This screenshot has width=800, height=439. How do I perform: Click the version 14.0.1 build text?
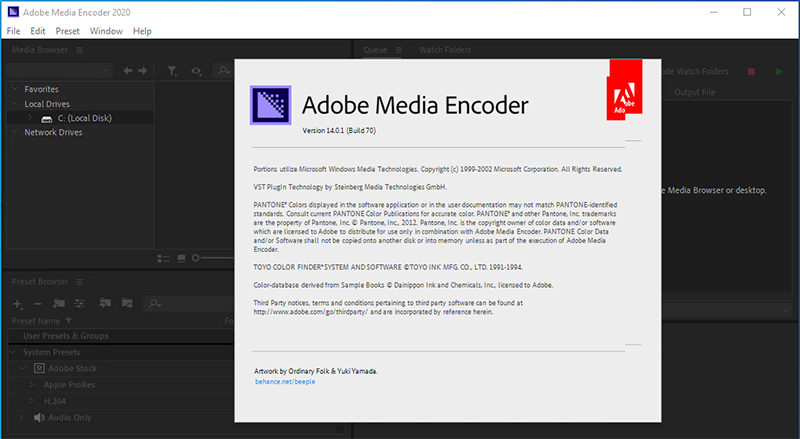339,131
